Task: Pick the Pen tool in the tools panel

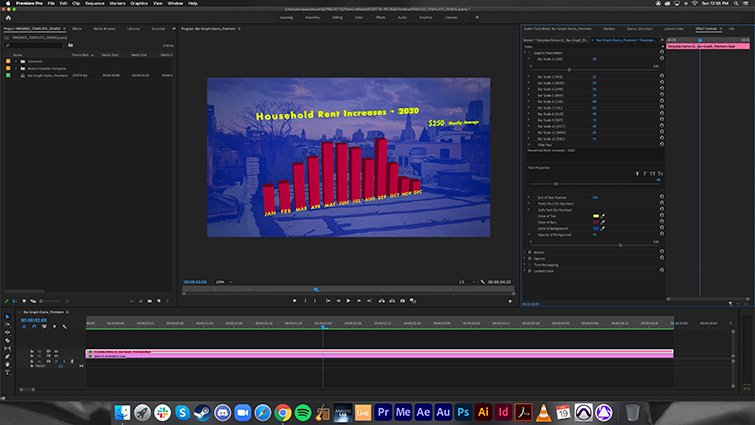Action: click(x=7, y=356)
